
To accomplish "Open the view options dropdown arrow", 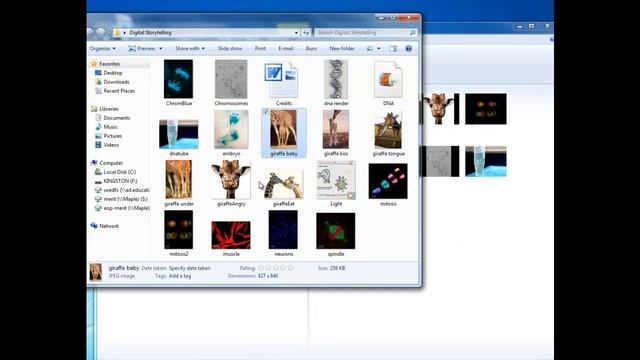I will (x=379, y=49).
